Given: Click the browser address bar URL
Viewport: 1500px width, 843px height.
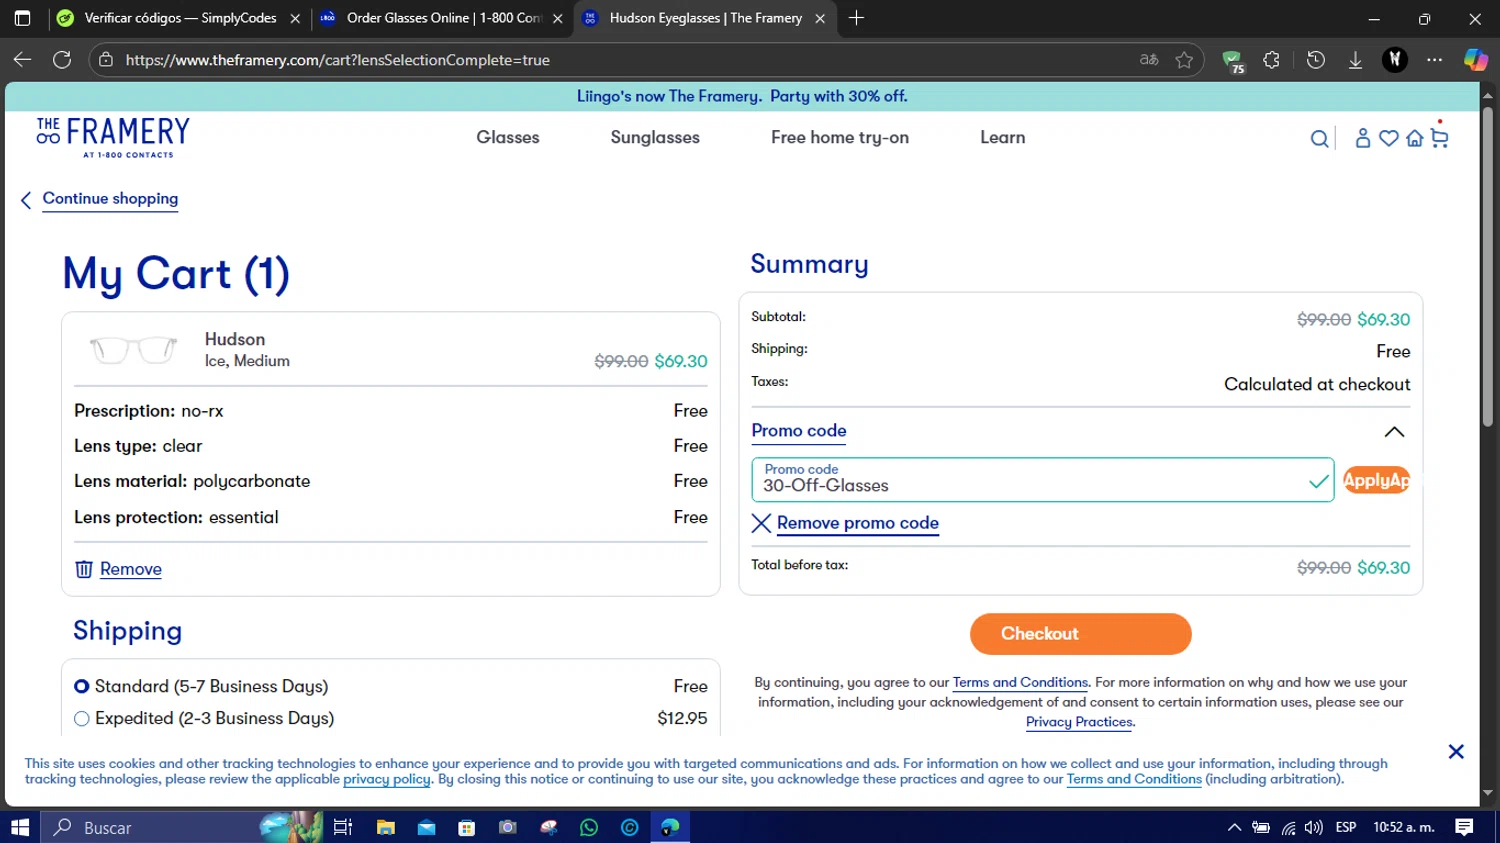Looking at the screenshot, I should click(x=338, y=60).
